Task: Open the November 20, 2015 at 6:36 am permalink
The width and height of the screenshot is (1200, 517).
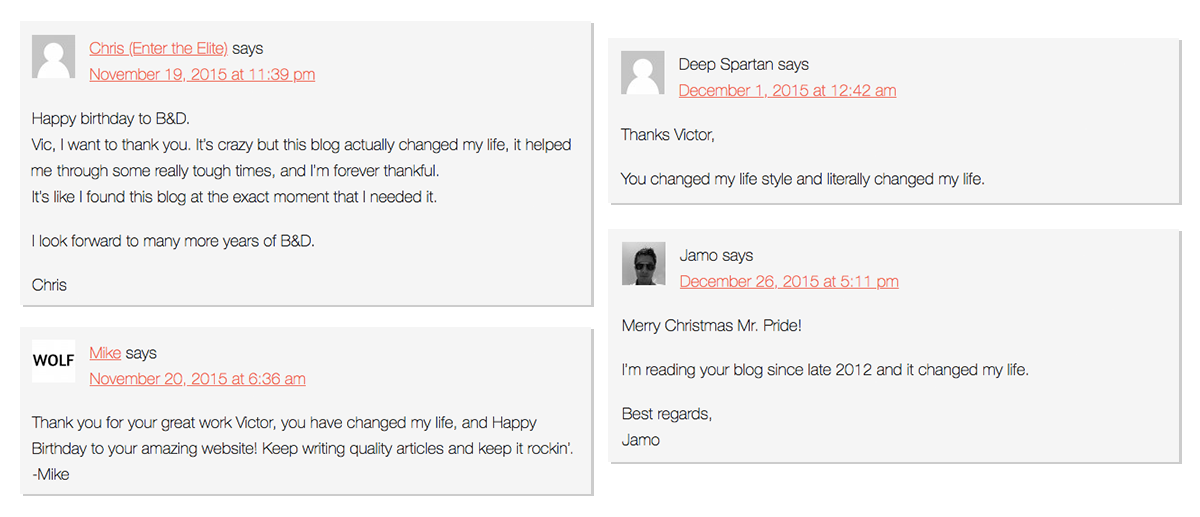Action: [x=197, y=379]
